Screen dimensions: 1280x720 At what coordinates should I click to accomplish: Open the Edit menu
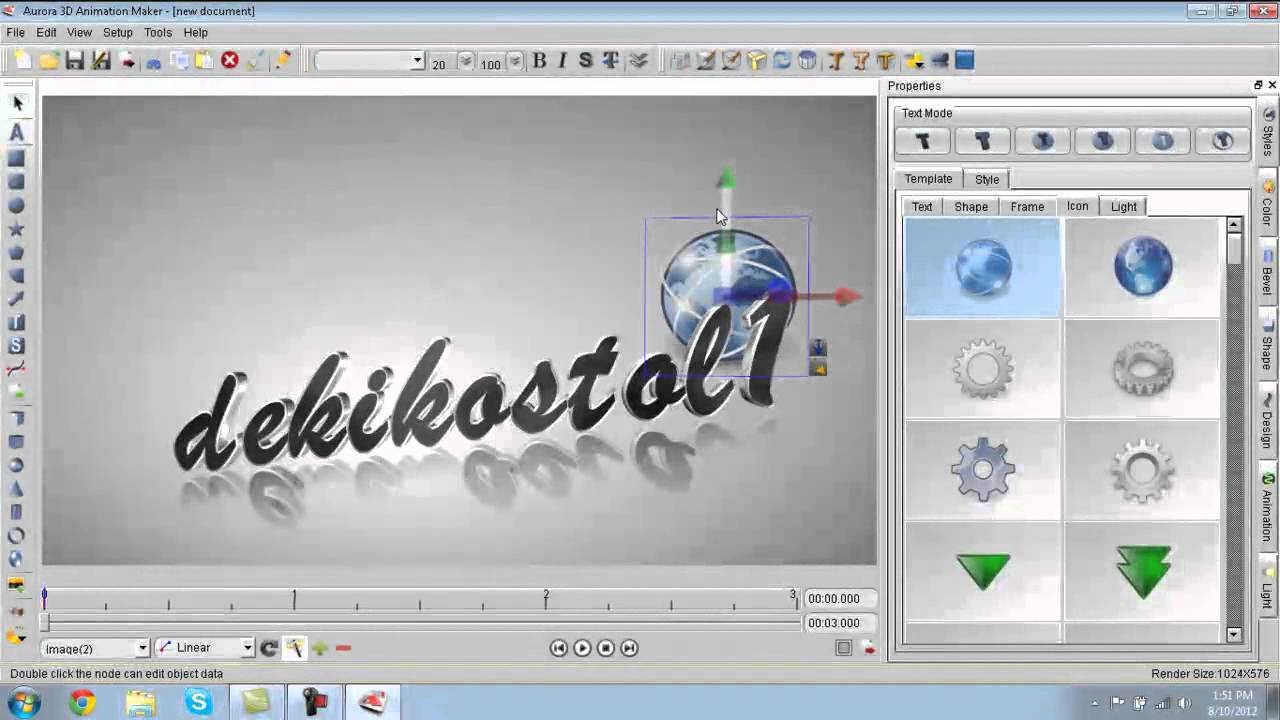47,33
